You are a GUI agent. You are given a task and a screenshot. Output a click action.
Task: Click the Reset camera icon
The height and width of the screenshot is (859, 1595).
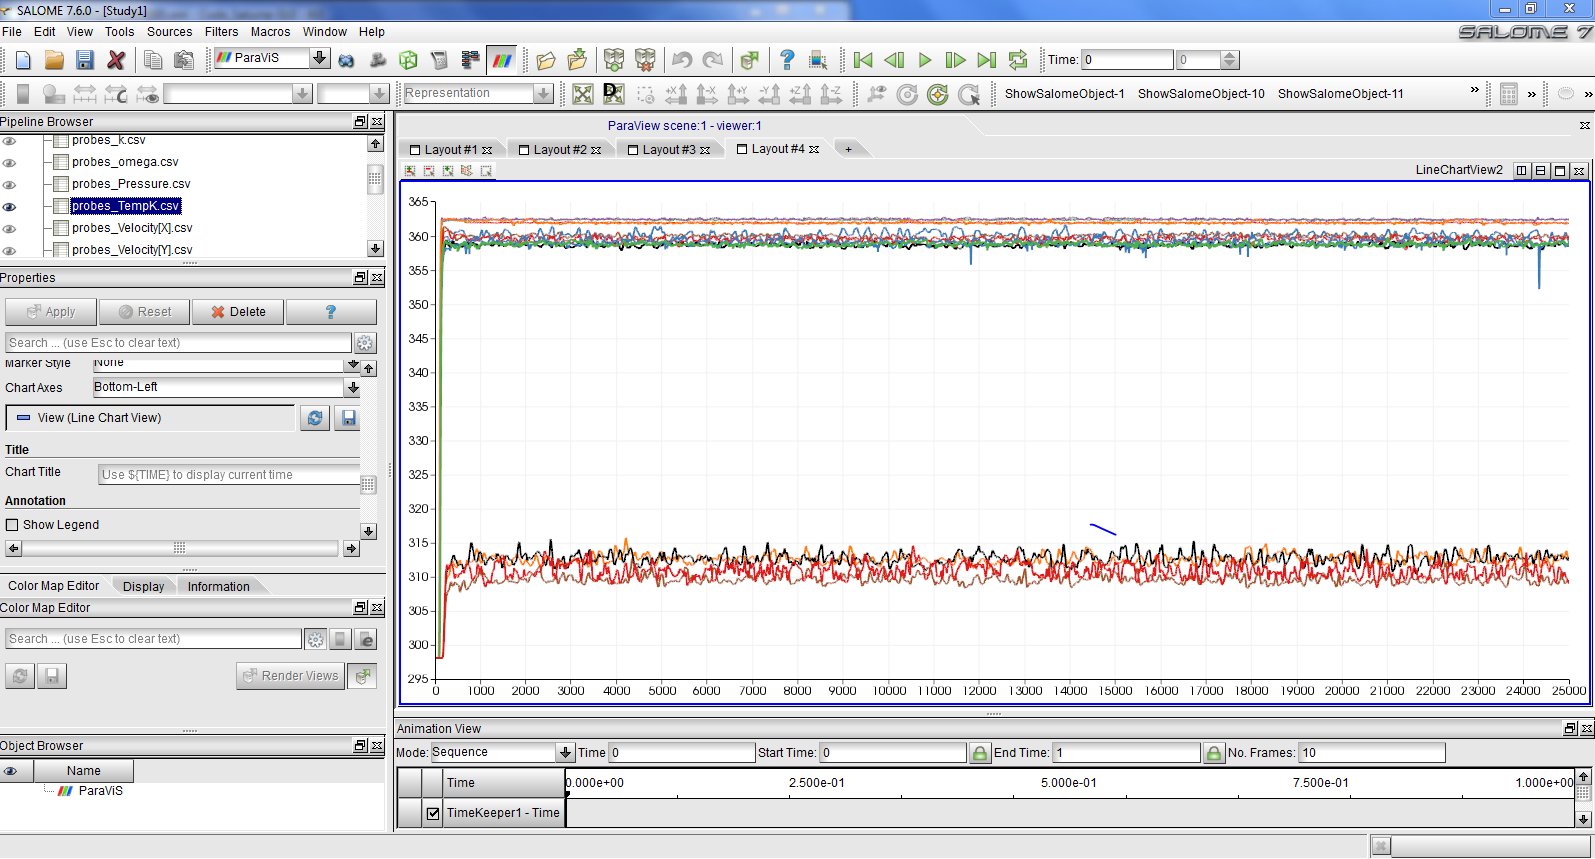[583, 94]
